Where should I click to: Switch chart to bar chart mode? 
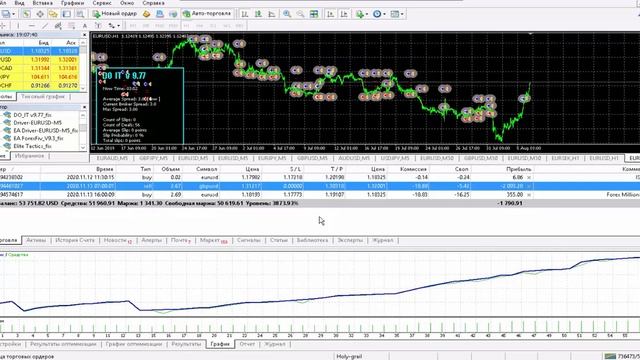pos(245,14)
